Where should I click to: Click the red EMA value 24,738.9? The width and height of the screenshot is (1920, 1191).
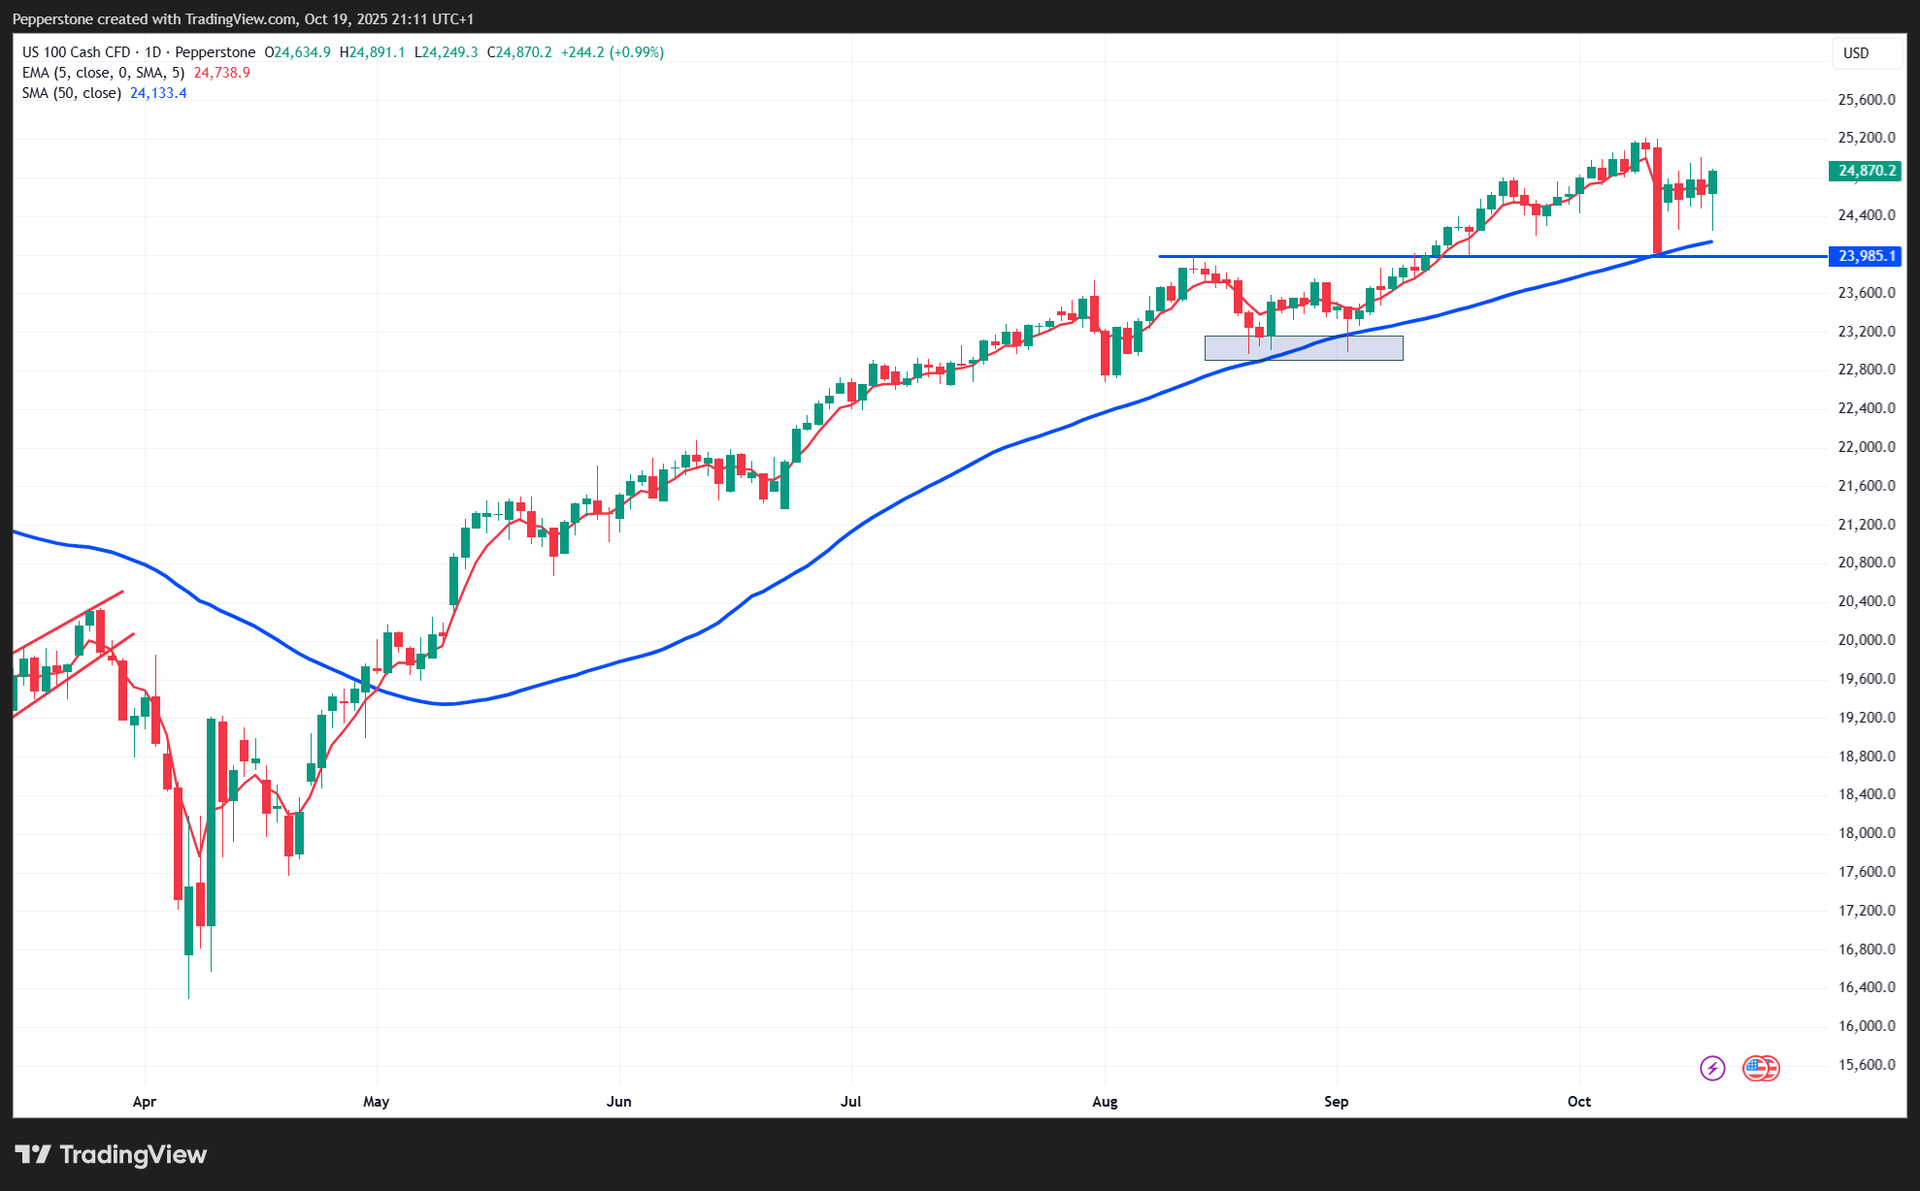[x=222, y=73]
